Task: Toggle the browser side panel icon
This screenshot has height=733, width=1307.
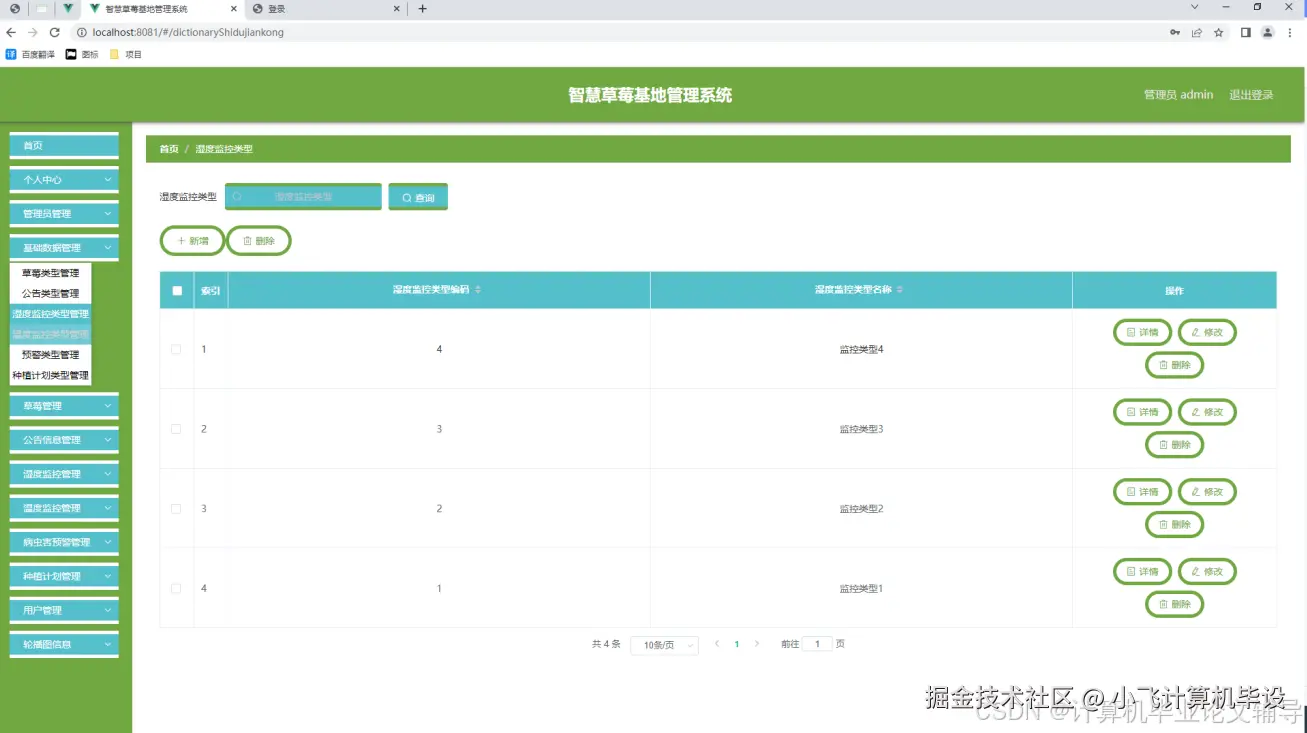Action: [x=1246, y=32]
